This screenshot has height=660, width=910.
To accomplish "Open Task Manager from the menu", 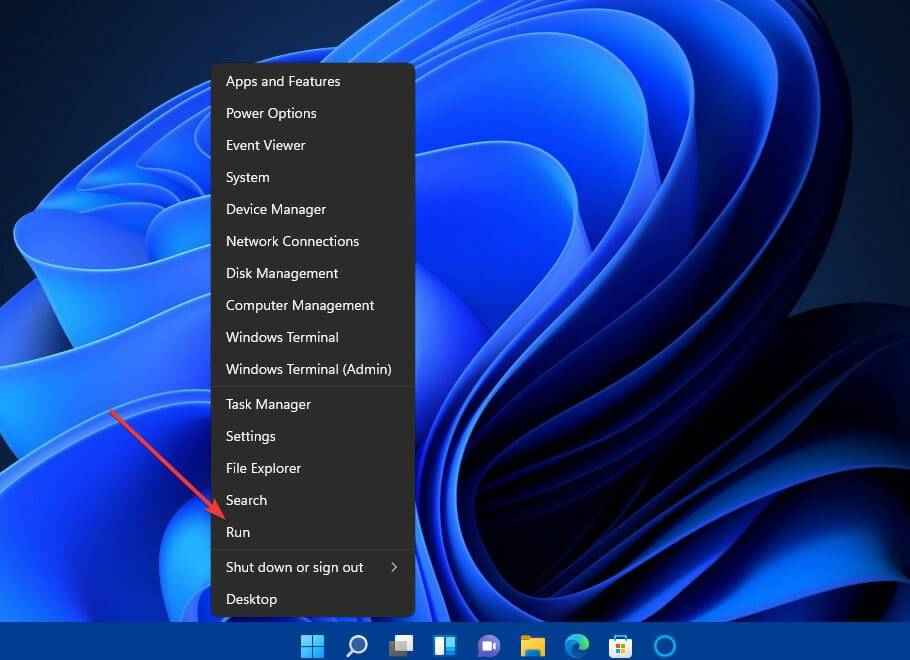I will (x=268, y=404).
